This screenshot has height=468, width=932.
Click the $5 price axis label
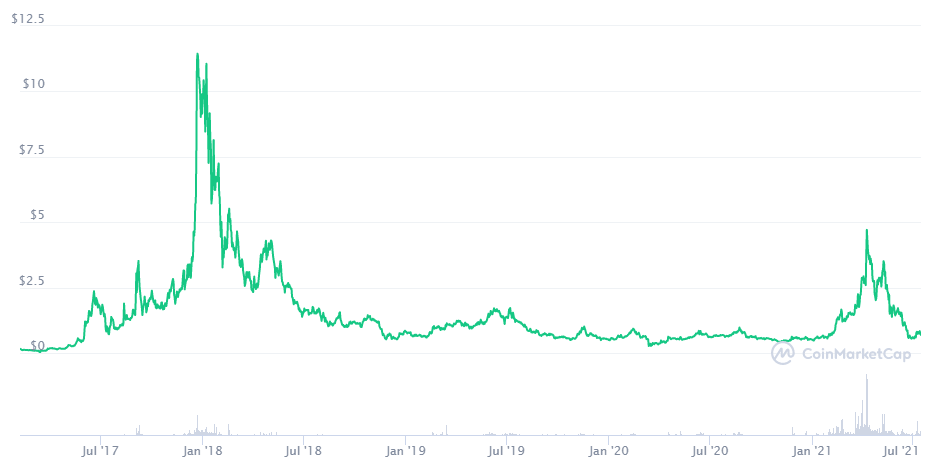[37, 215]
